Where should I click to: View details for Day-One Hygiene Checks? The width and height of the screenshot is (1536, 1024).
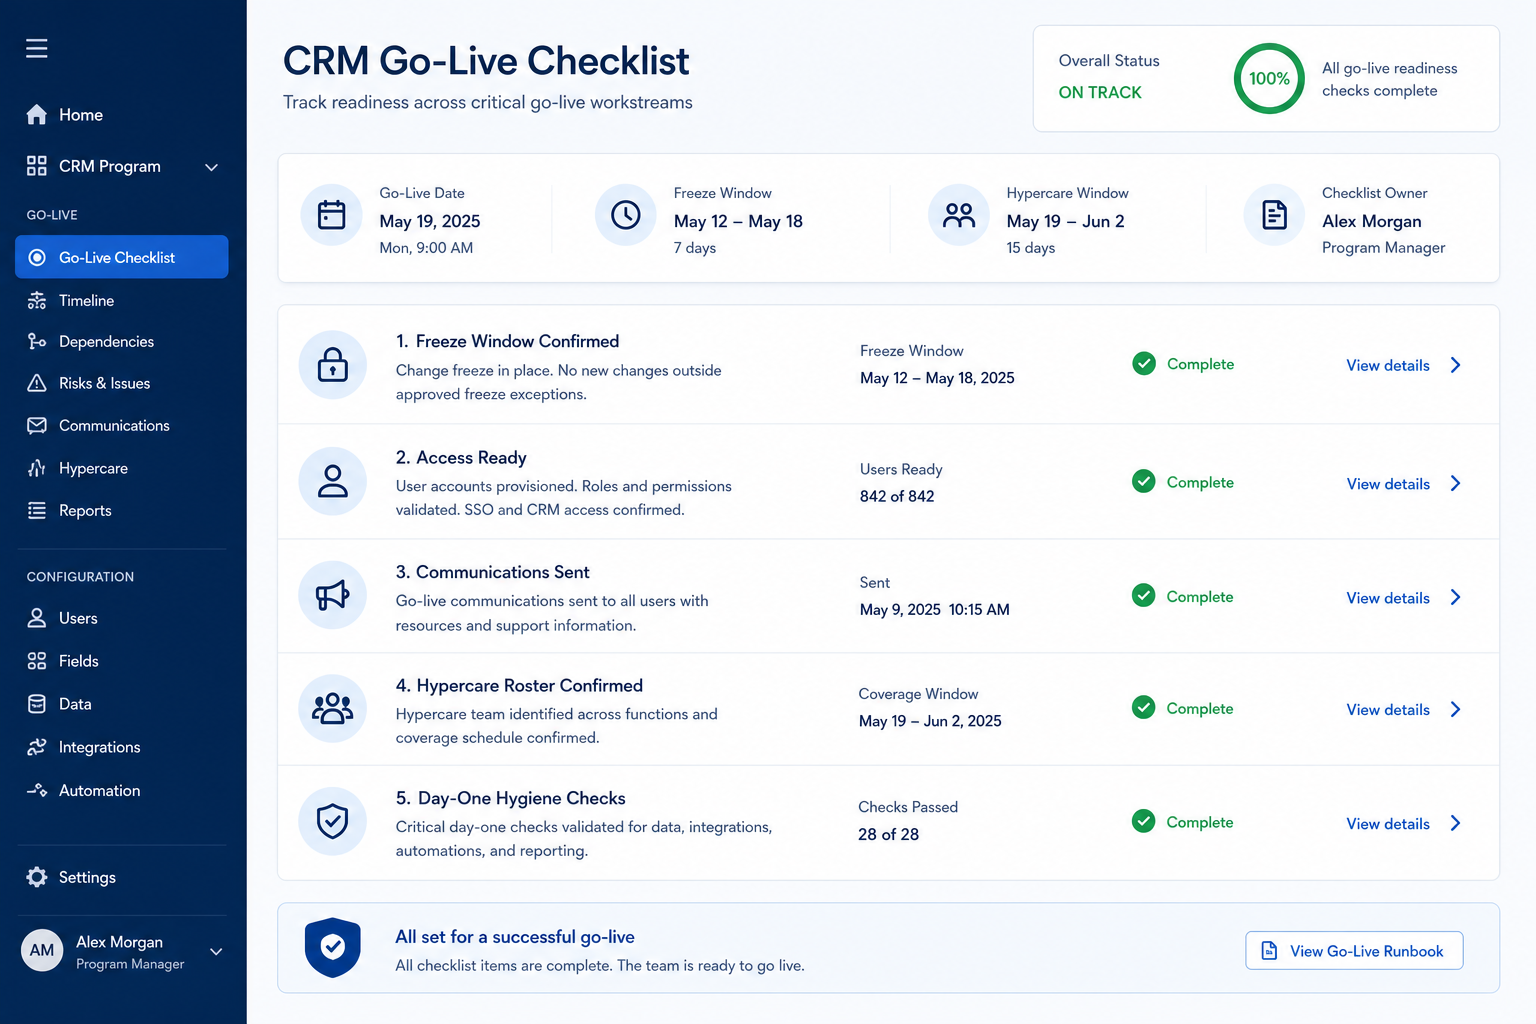(1388, 823)
